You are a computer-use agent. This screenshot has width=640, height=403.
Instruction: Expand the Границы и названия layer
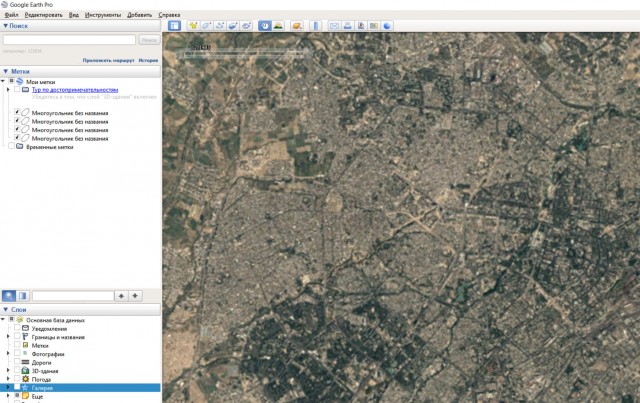point(8,336)
